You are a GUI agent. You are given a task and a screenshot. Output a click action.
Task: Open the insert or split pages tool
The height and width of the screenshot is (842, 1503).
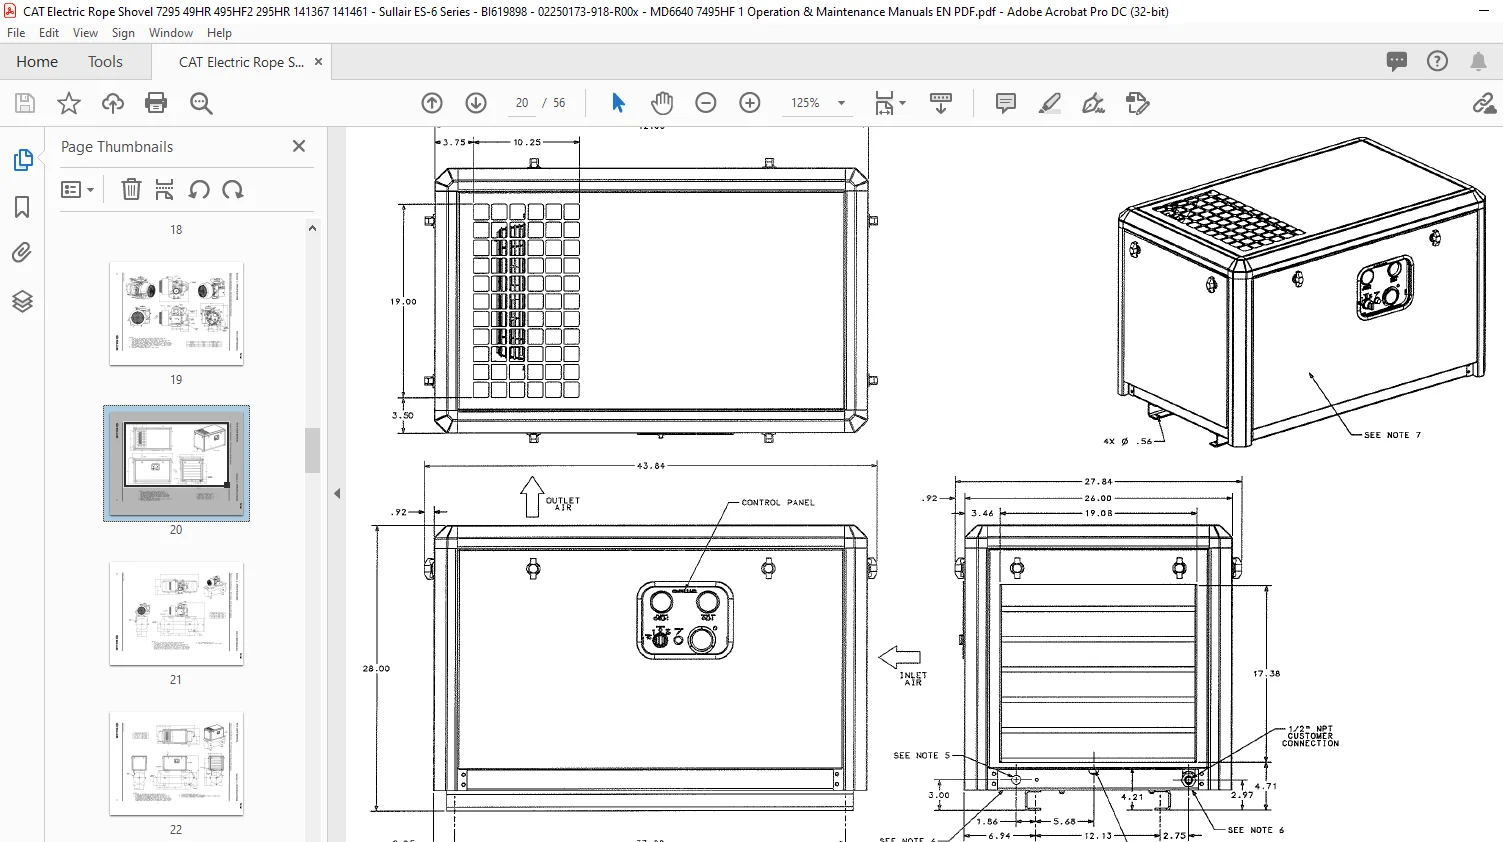[165, 189]
